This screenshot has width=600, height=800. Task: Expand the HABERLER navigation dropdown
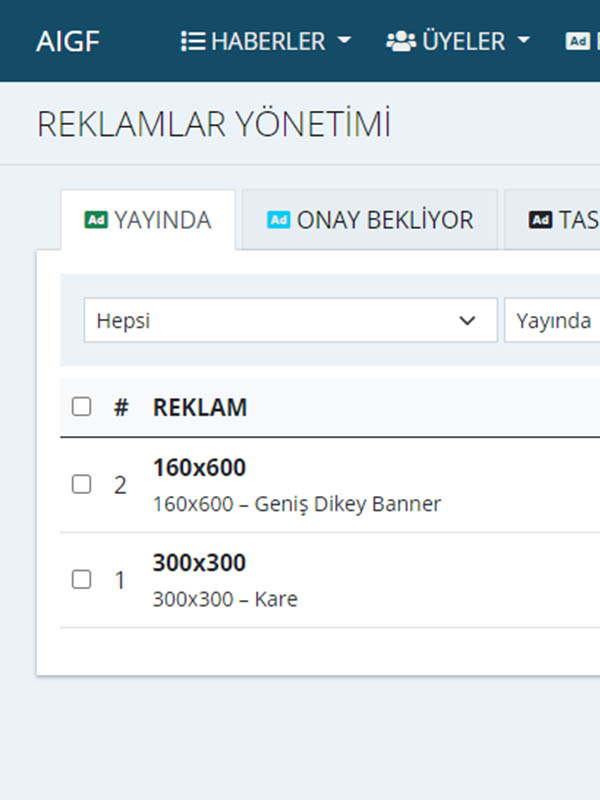(x=265, y=41)
